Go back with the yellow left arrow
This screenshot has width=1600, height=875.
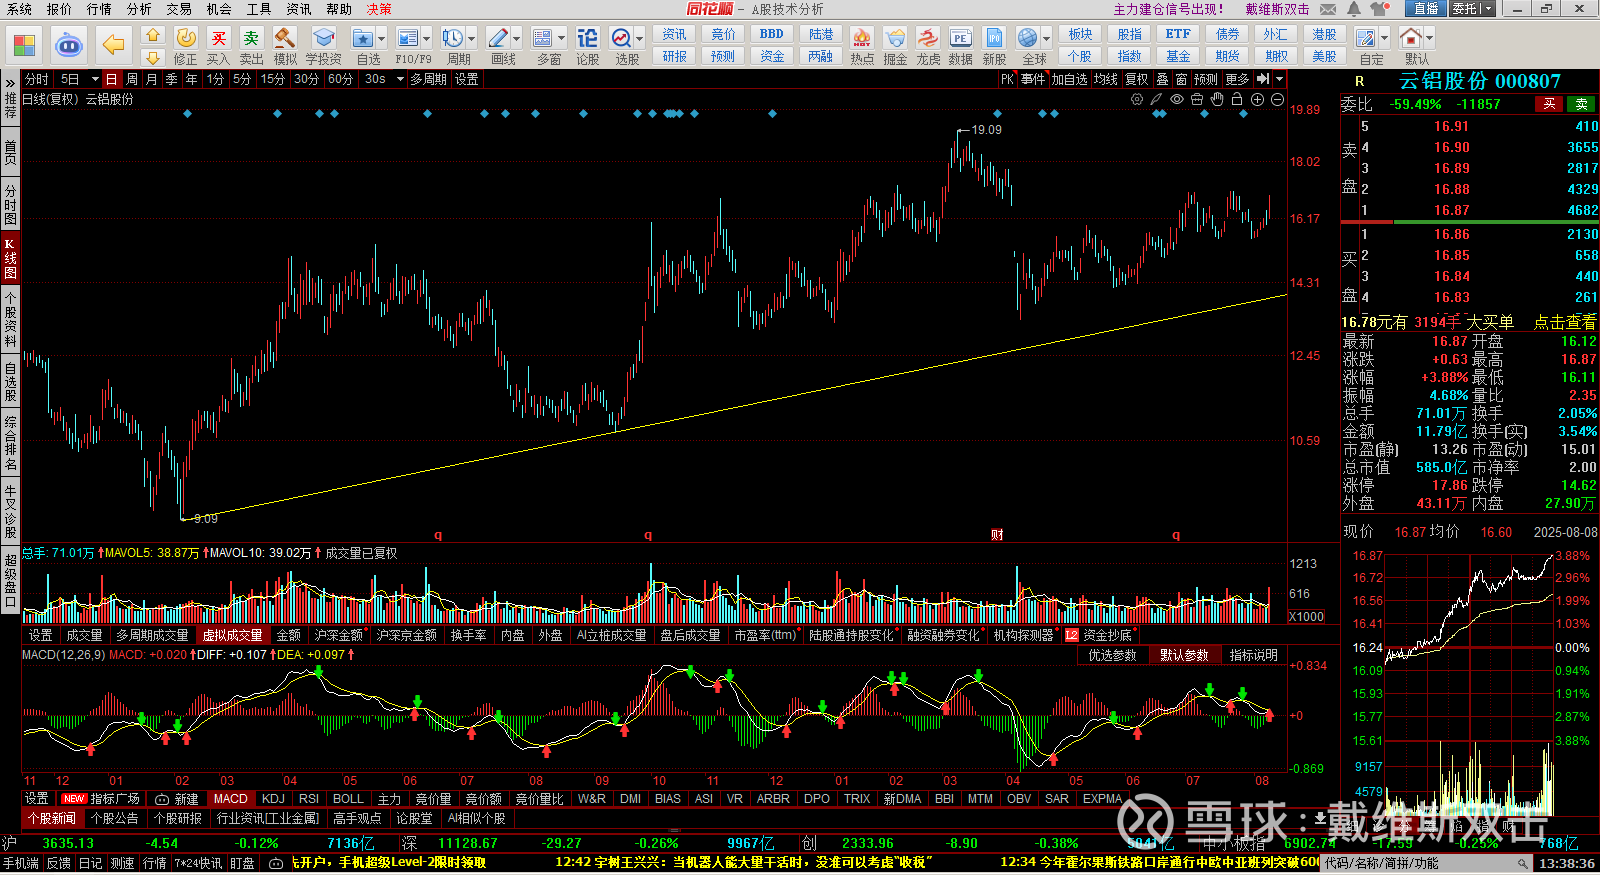tap(113, 45)
